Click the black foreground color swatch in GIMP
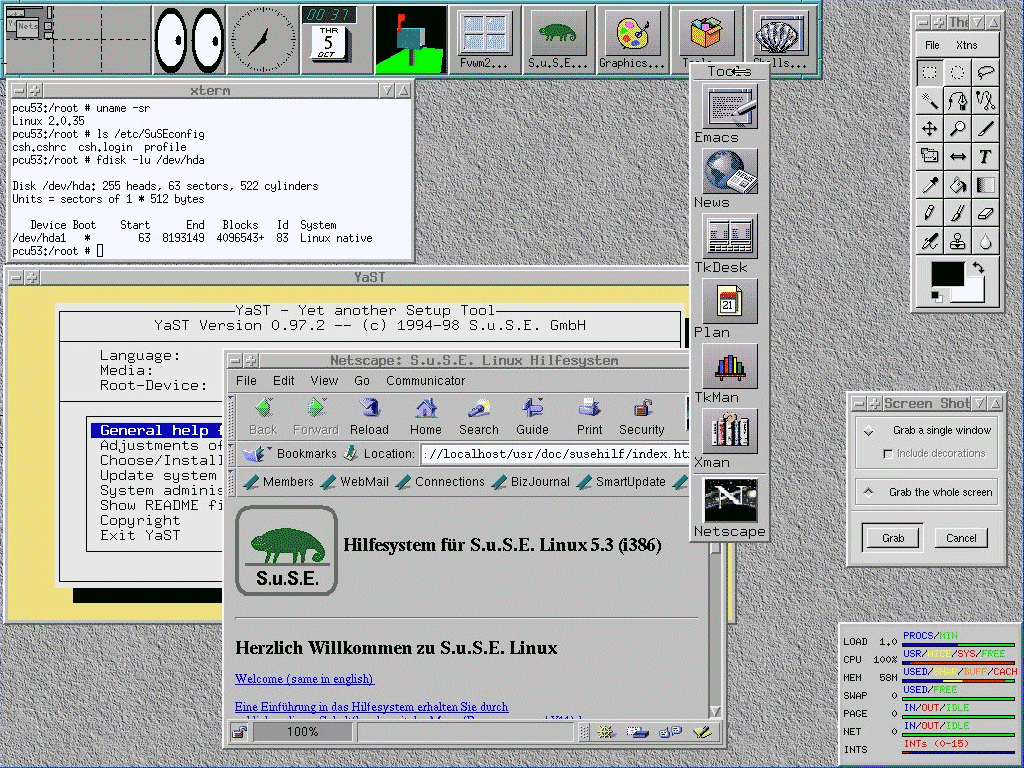 [947, 273]
